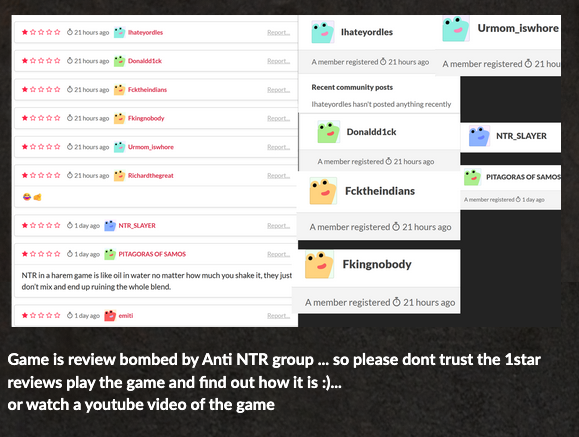Report the Fcktheindians review

[278, 90]
